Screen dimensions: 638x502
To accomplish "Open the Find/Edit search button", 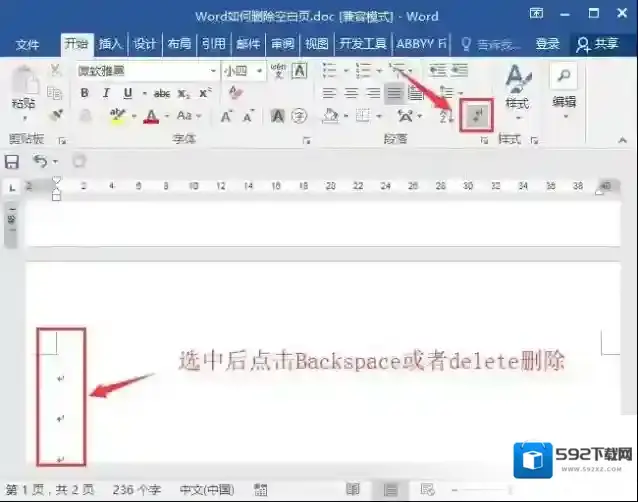I will point(564,77).
